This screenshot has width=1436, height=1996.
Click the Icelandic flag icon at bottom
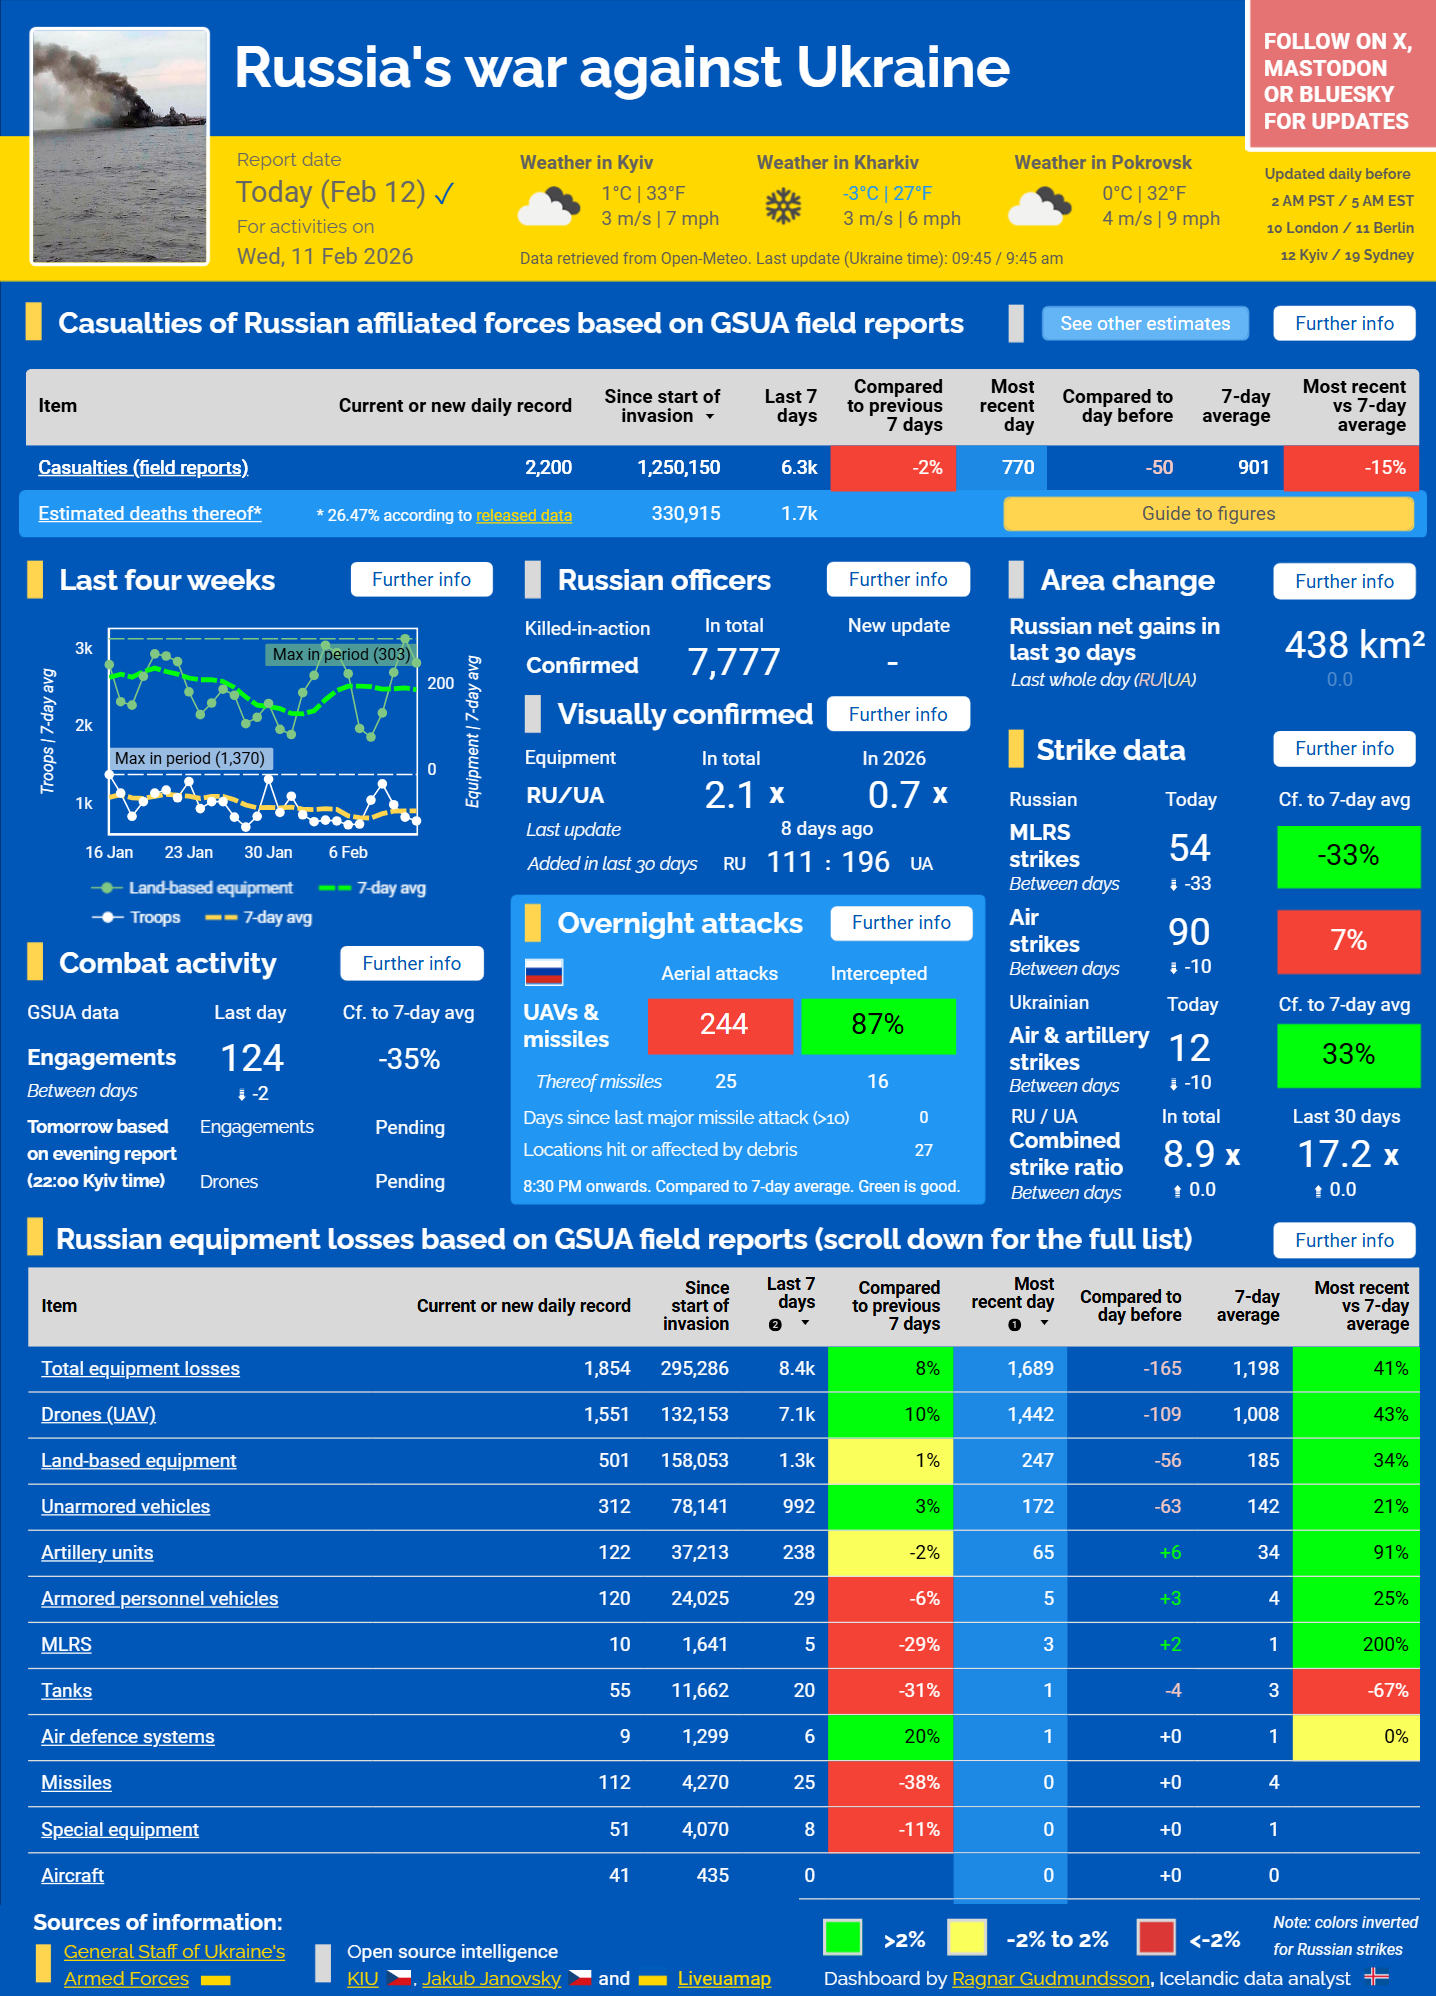(x=1377, y=1976)
